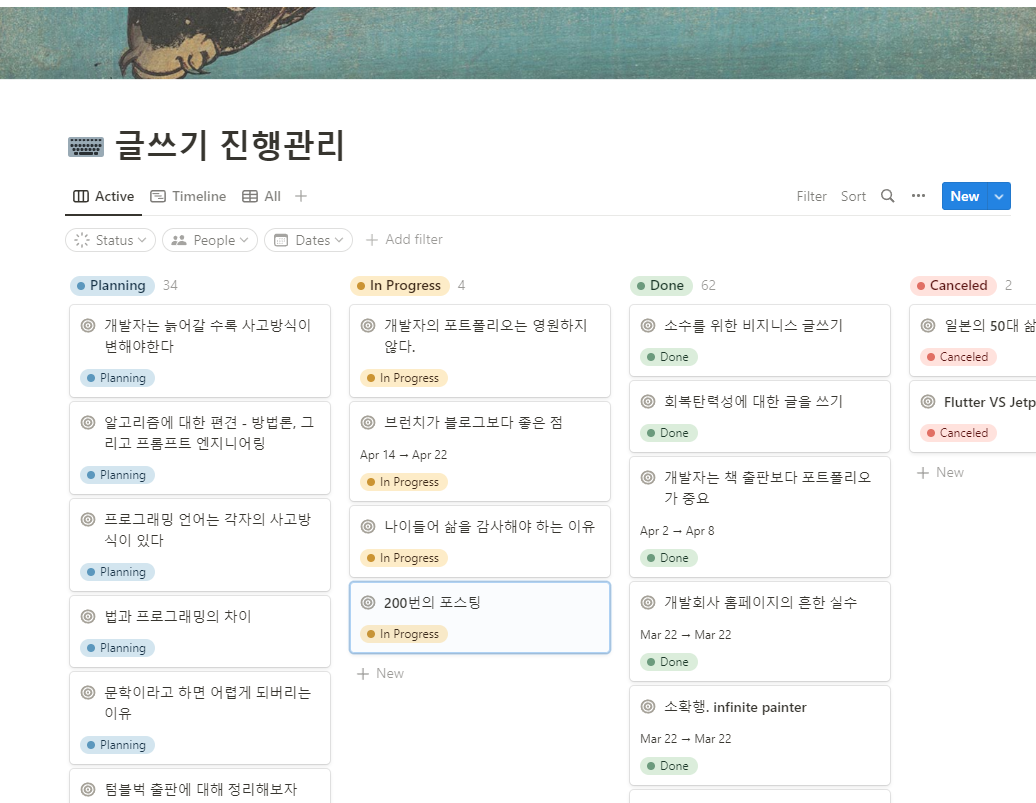This screenshot has width=1036, height=803.
Task: Click the Planning column count 34
Action: point(170,286)
